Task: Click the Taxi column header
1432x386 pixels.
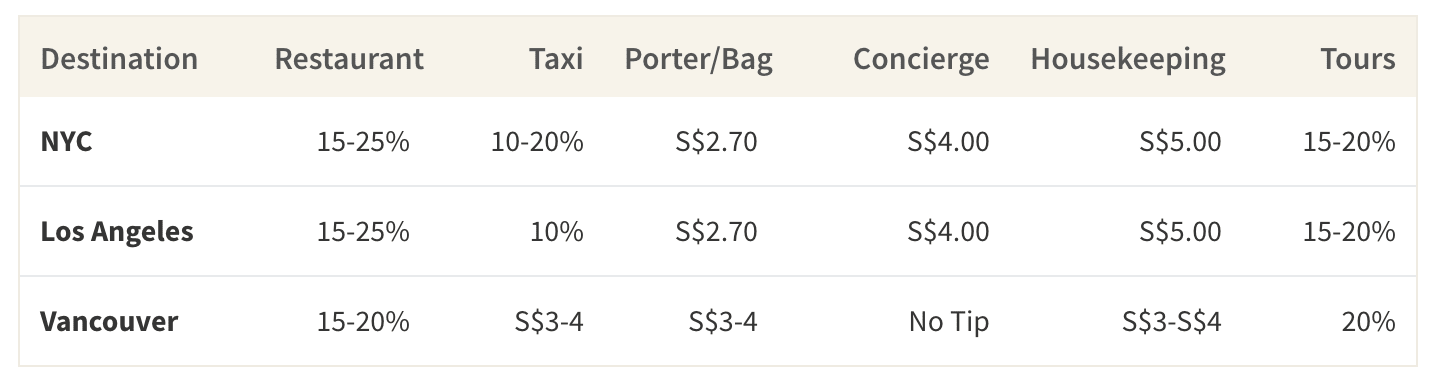Action: [x=556, y=59]
